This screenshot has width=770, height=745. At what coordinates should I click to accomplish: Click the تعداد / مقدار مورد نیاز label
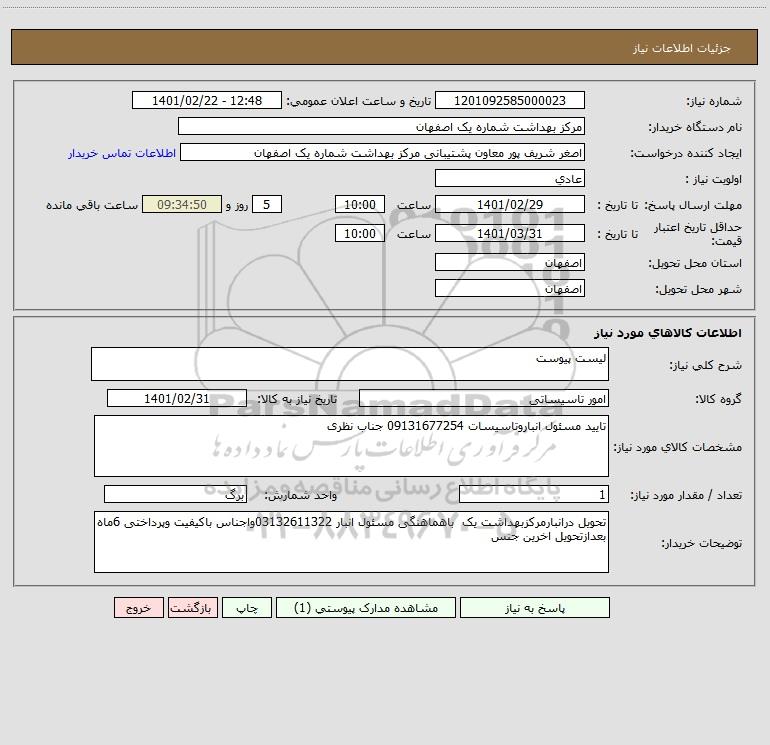click(x=686, y=496)
